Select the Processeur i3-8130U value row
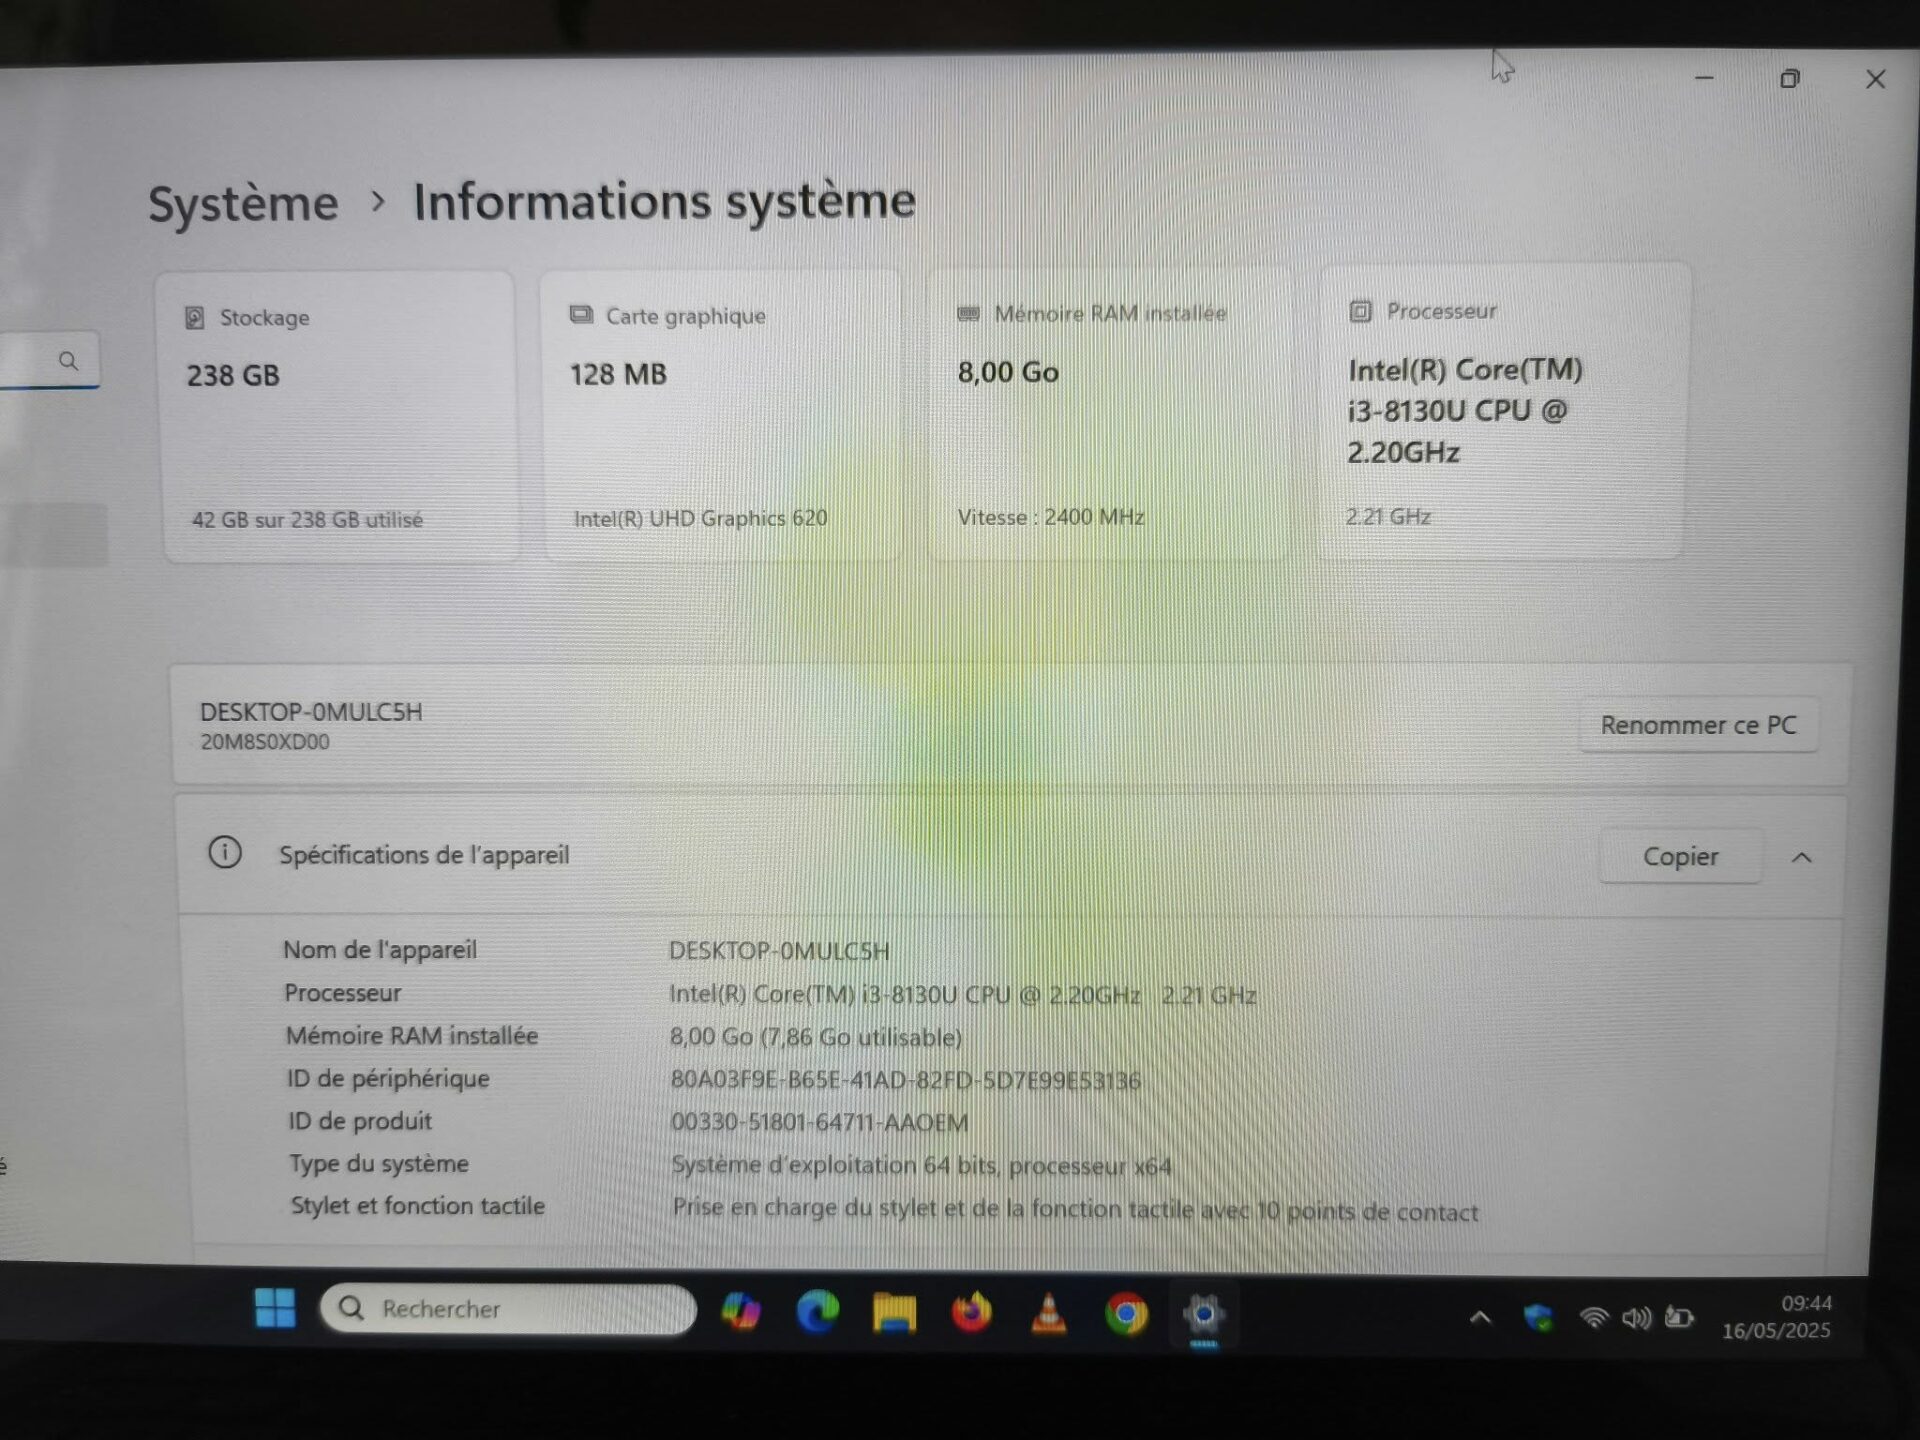1920x1440 pixels. pyautogui.click(x=962, y=995)
